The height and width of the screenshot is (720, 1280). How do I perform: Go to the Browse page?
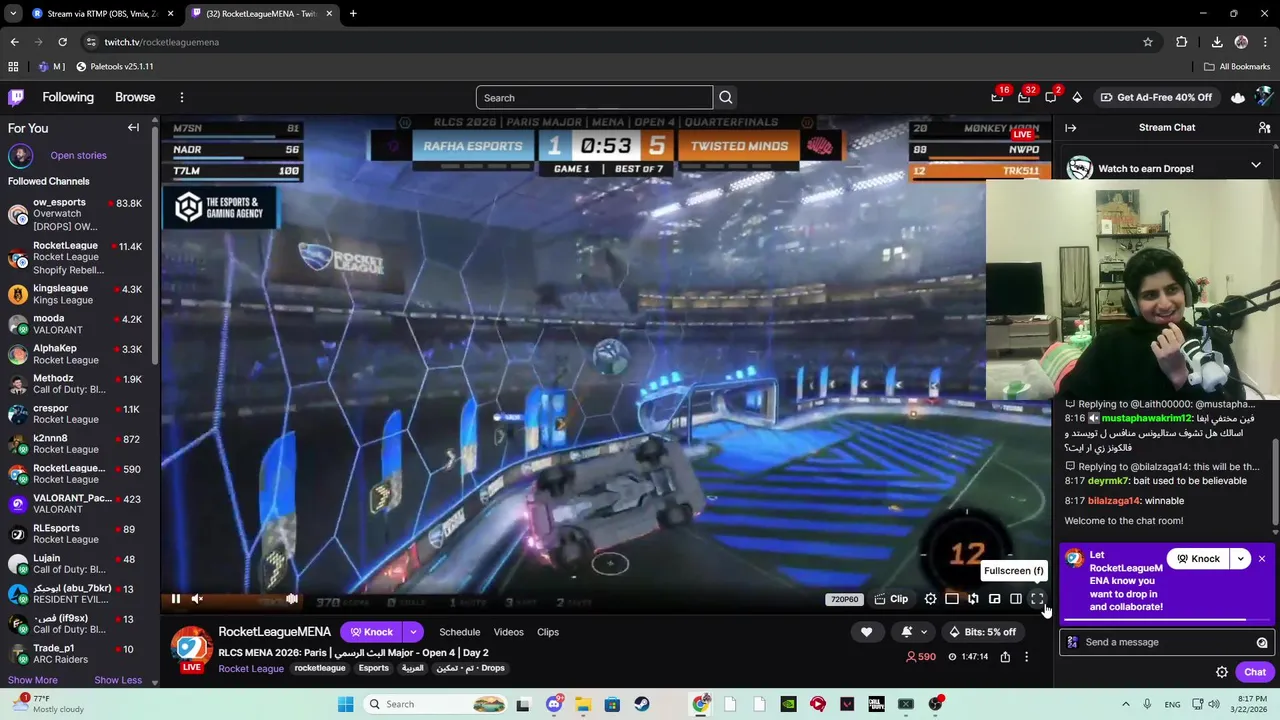(135, 97)
